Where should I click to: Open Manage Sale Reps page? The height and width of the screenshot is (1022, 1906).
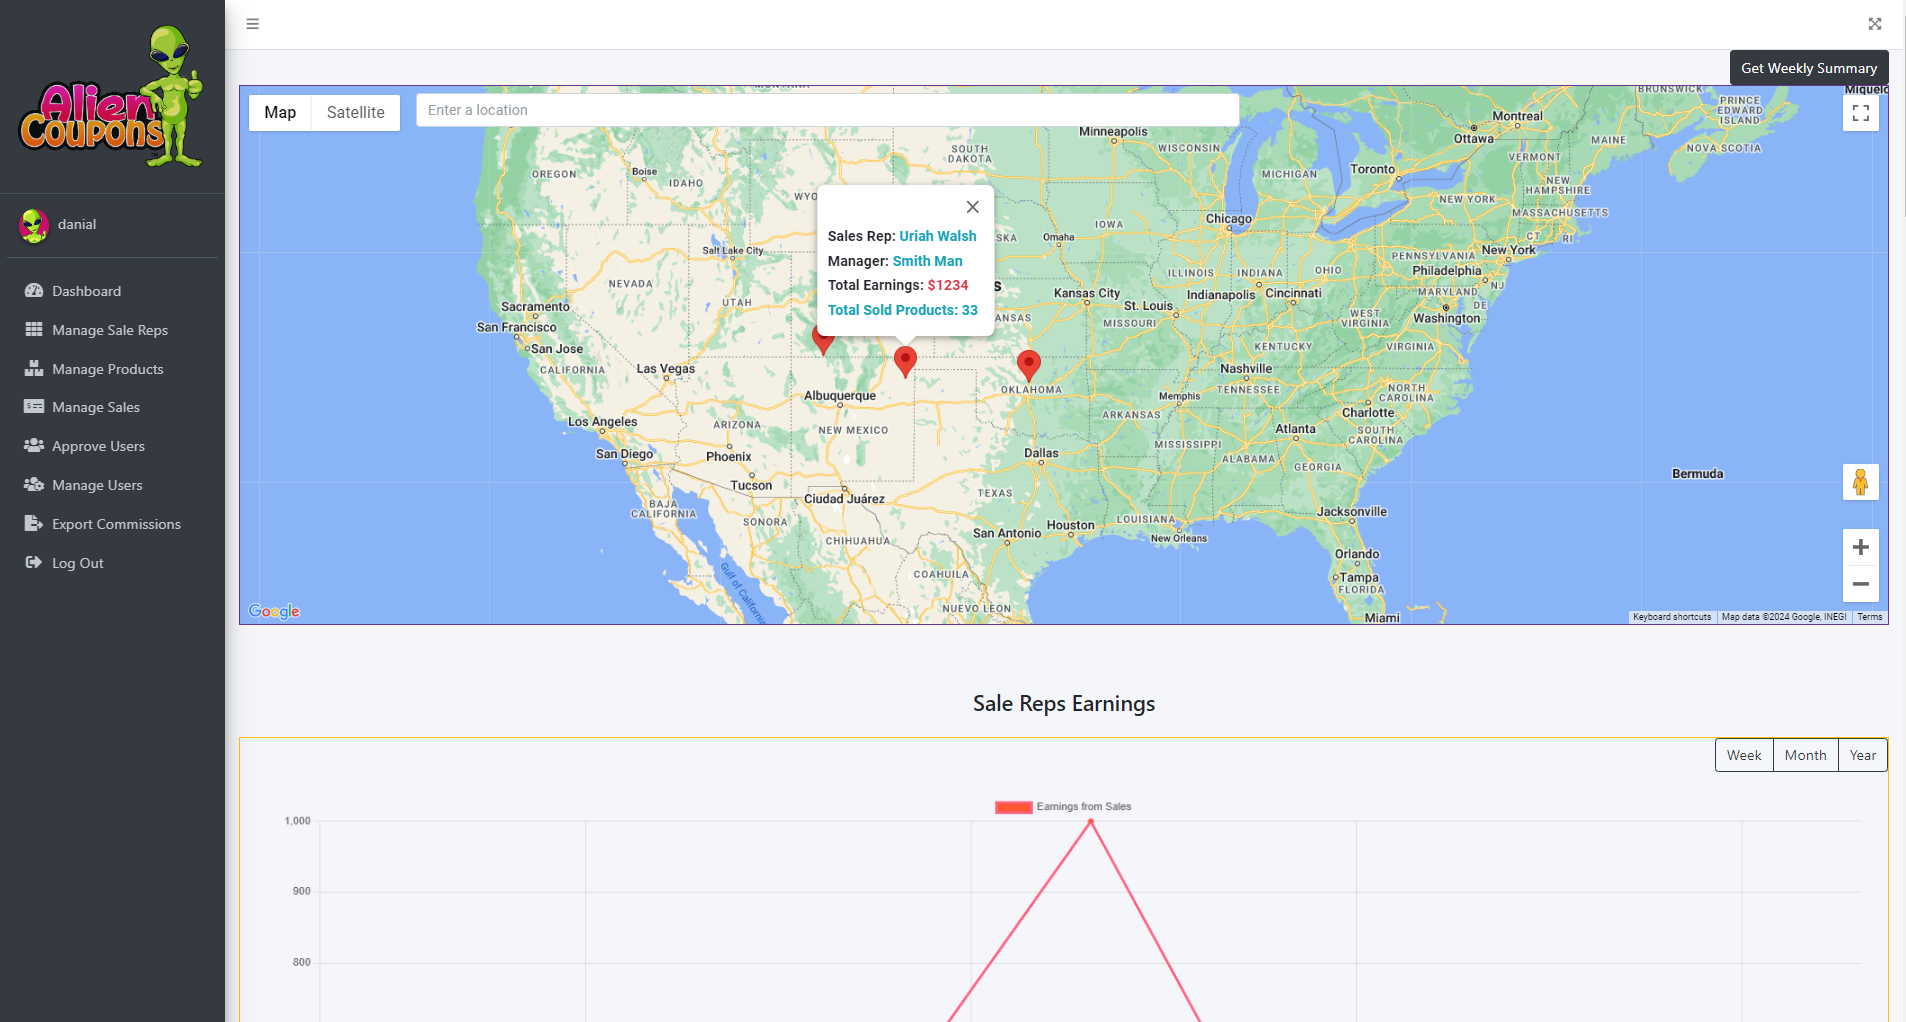pyautogui.click(x=109, y=330)
